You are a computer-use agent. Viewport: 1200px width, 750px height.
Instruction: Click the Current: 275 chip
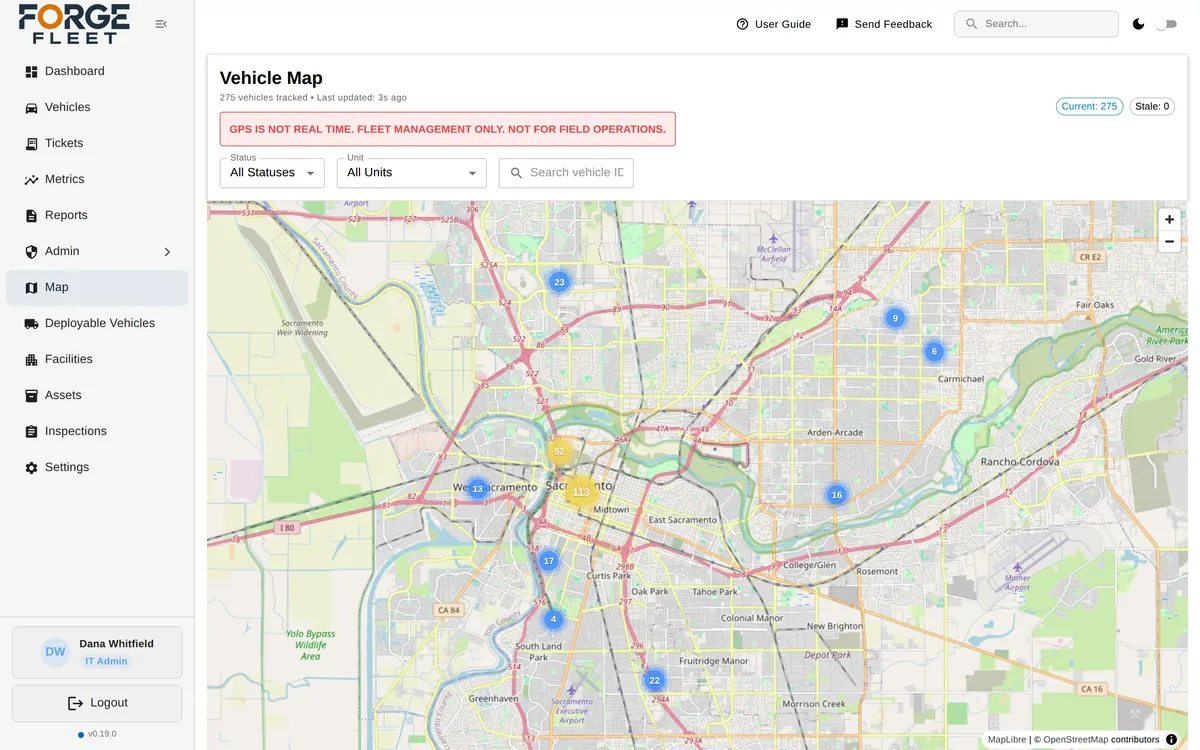(x=1089, y=106)
